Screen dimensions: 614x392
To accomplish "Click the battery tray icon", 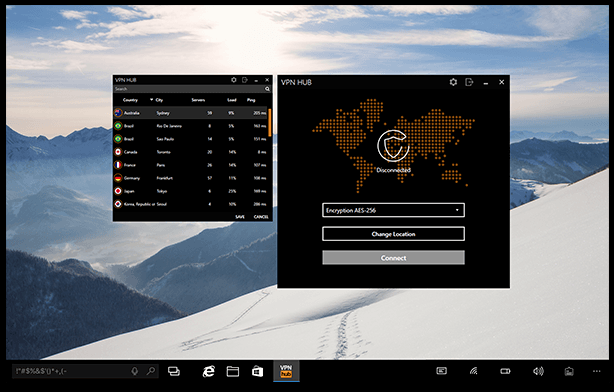I will click(x=506, y=371).
